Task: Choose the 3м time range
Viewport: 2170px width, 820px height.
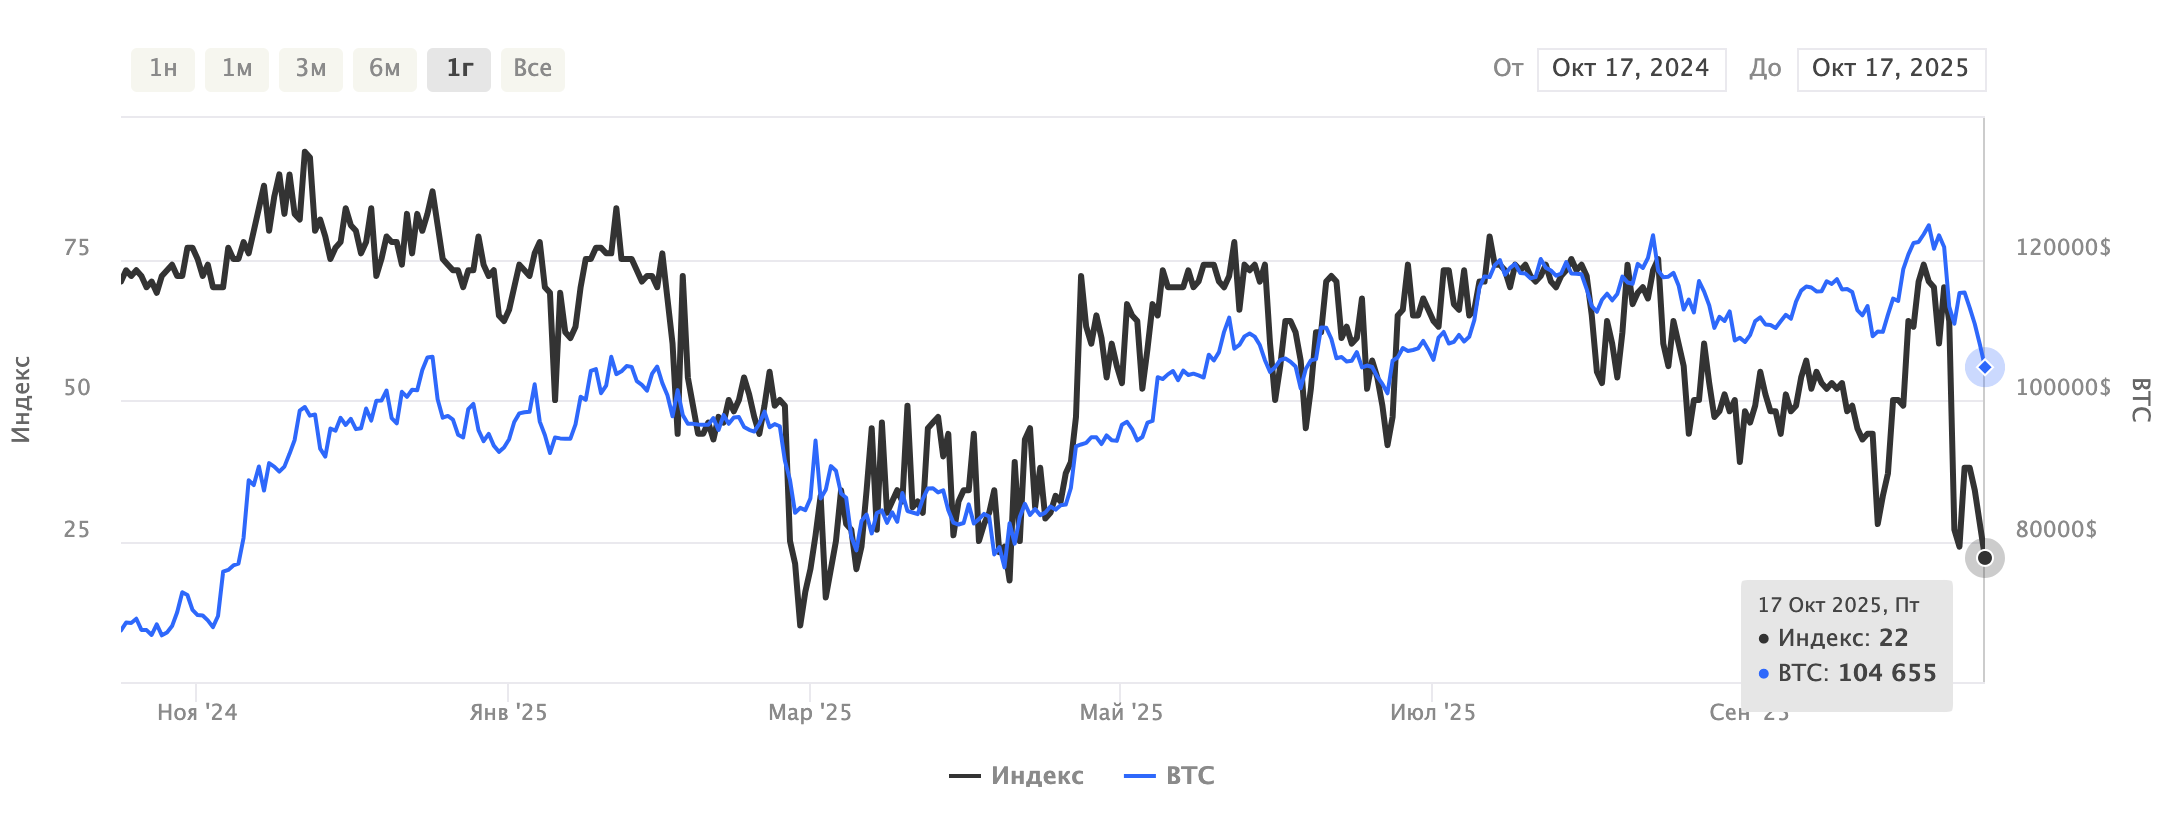Action: tap(311, 69)
